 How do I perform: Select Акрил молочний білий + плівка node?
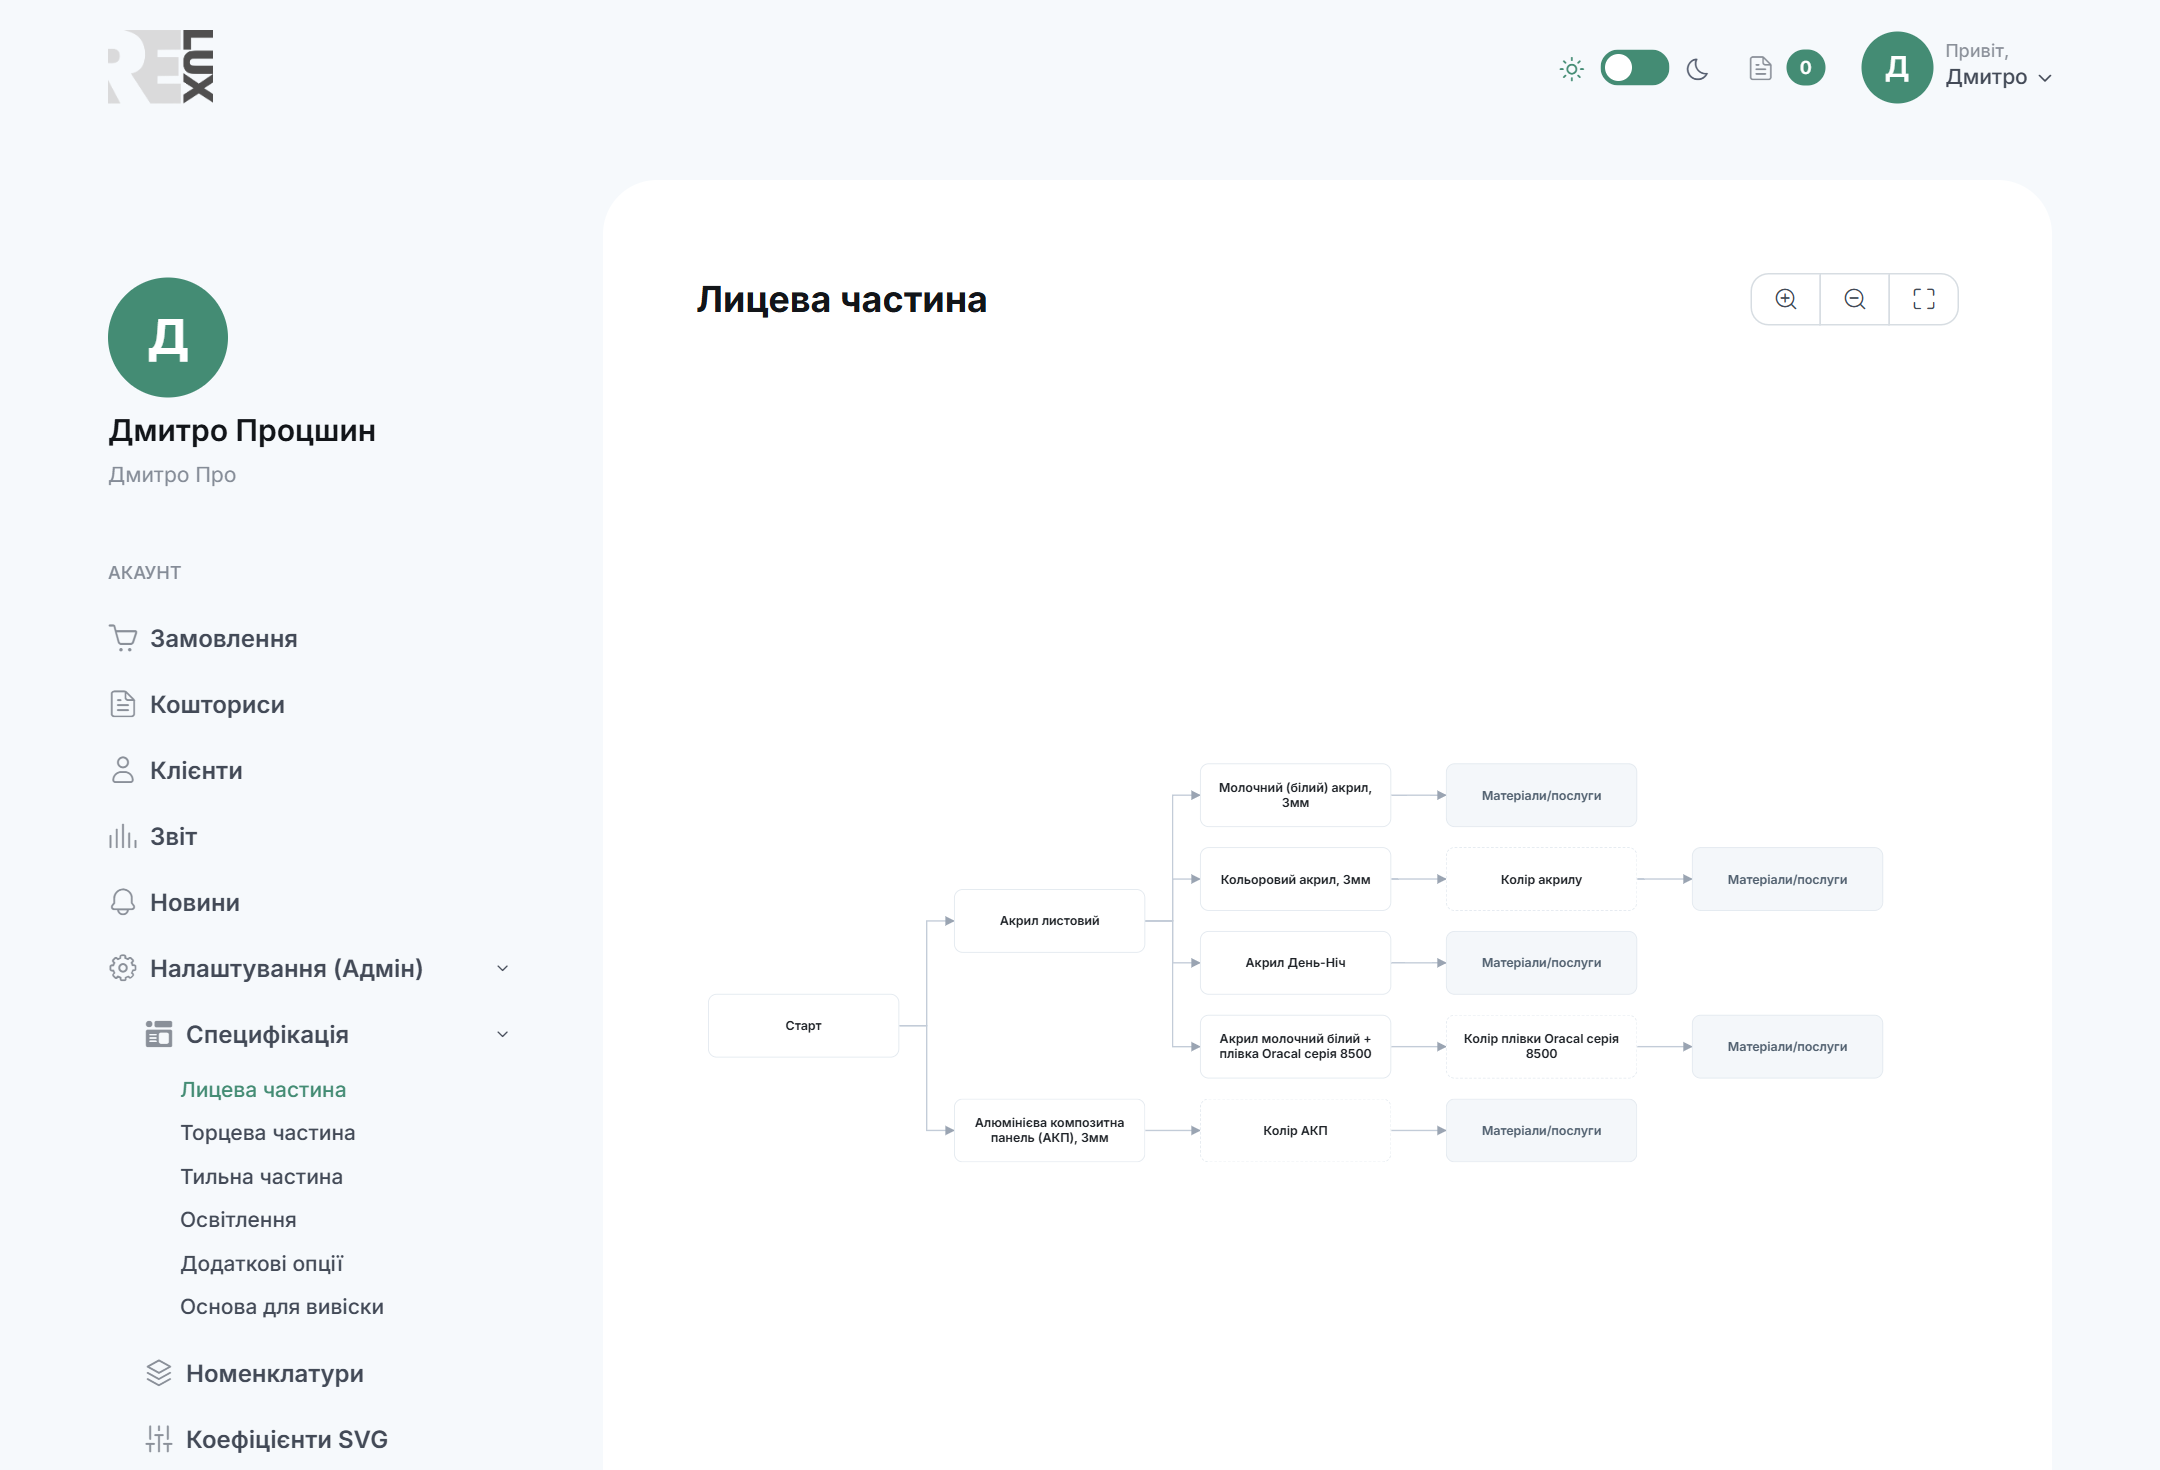coord(1295,1046)
